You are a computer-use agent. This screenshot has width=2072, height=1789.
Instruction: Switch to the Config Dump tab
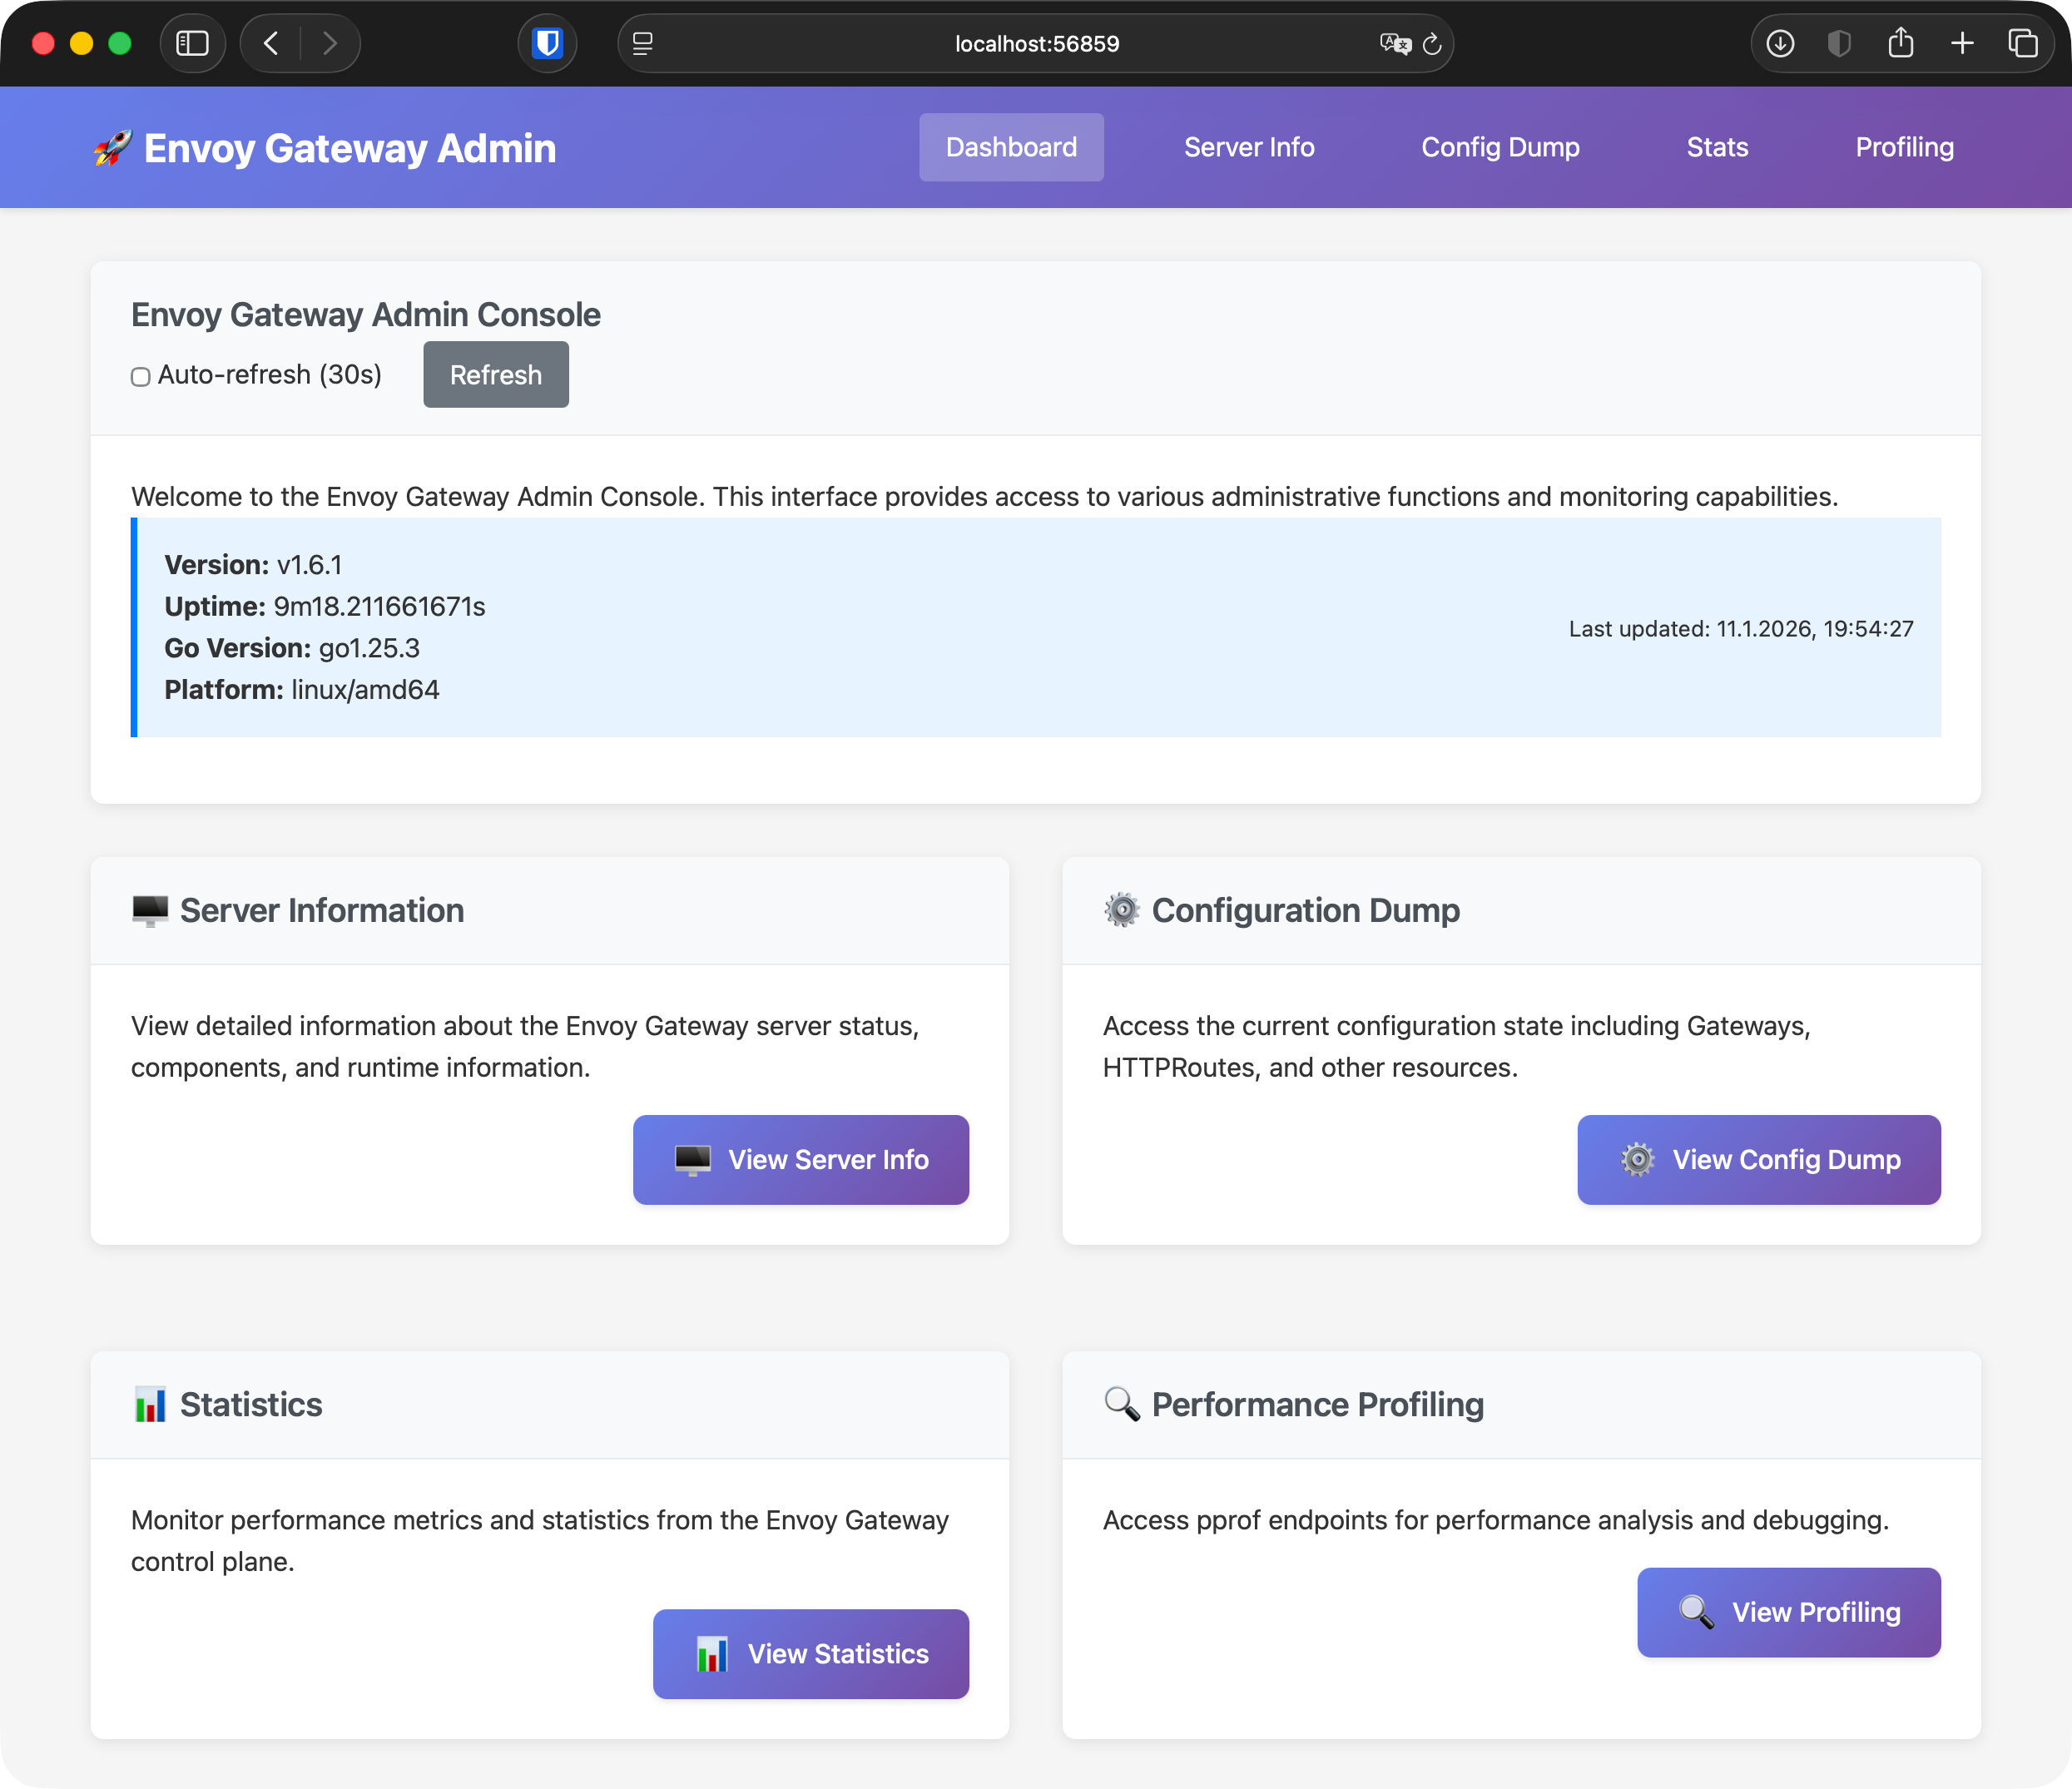(1500, 147)
